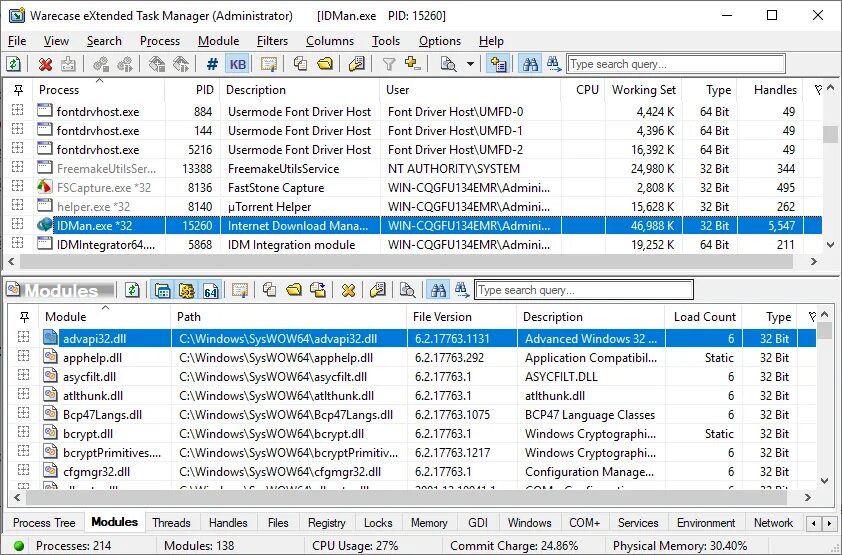Sort modules by the Path column header
This screenshot has width=842, height=555.
(x=289, y=317)
